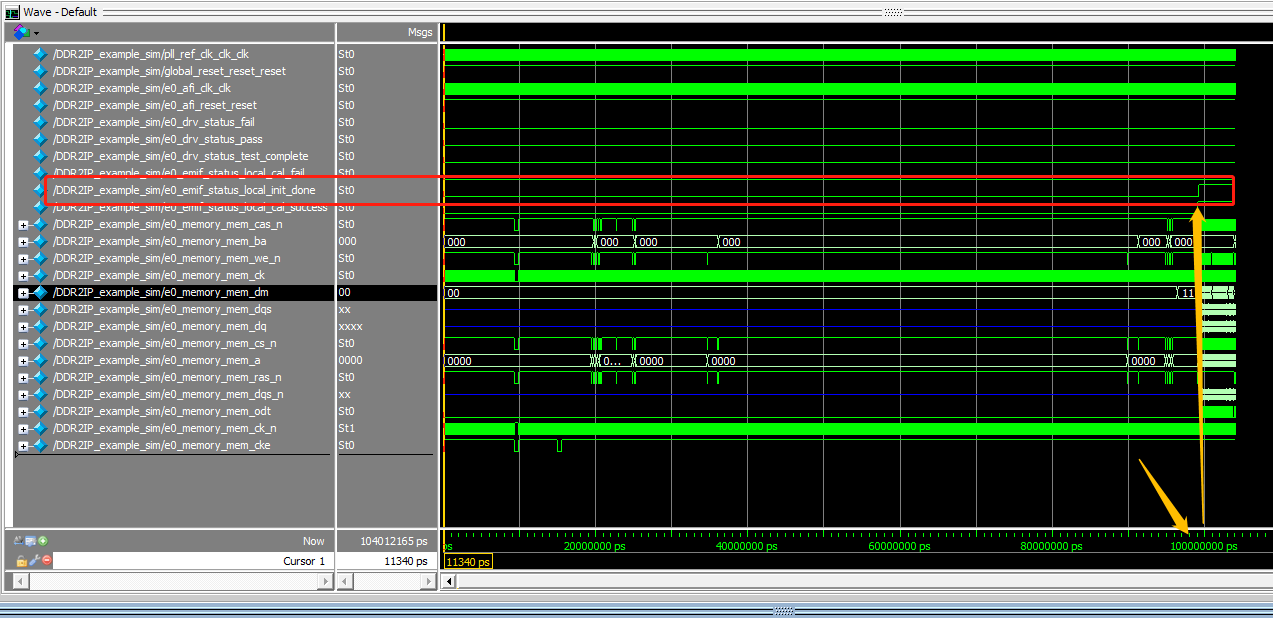Screen dimensions: 1273x618
Task: Select the Cursor 1 label
Action: coord(303,560)
